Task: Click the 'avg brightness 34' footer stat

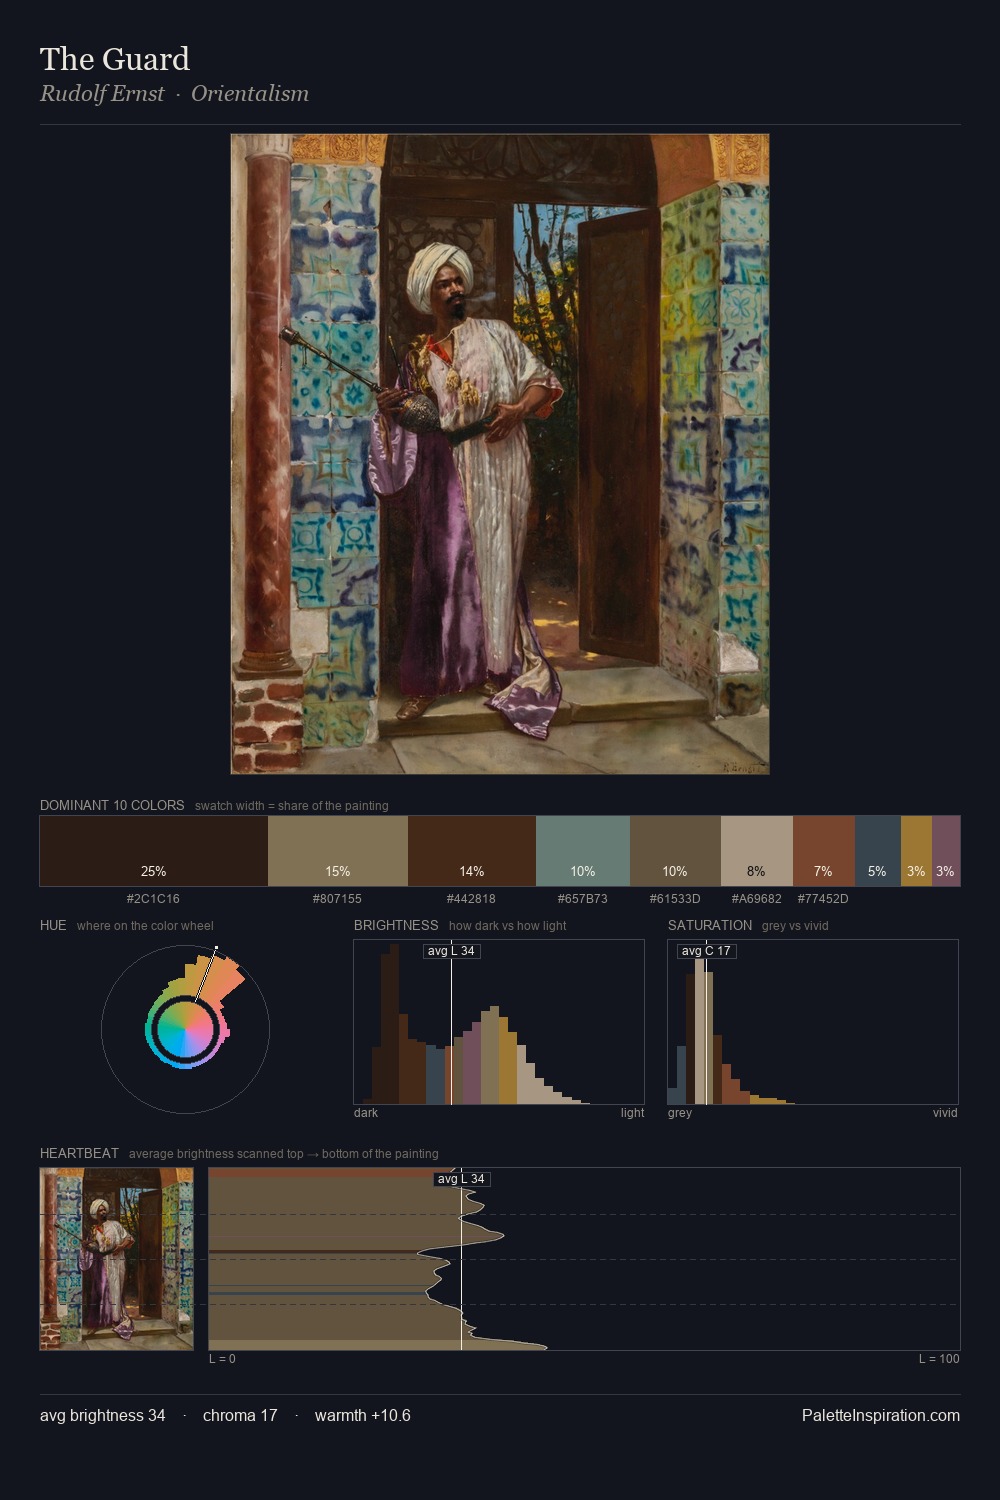Action: pyautogui.click(x=103, y=1415)
